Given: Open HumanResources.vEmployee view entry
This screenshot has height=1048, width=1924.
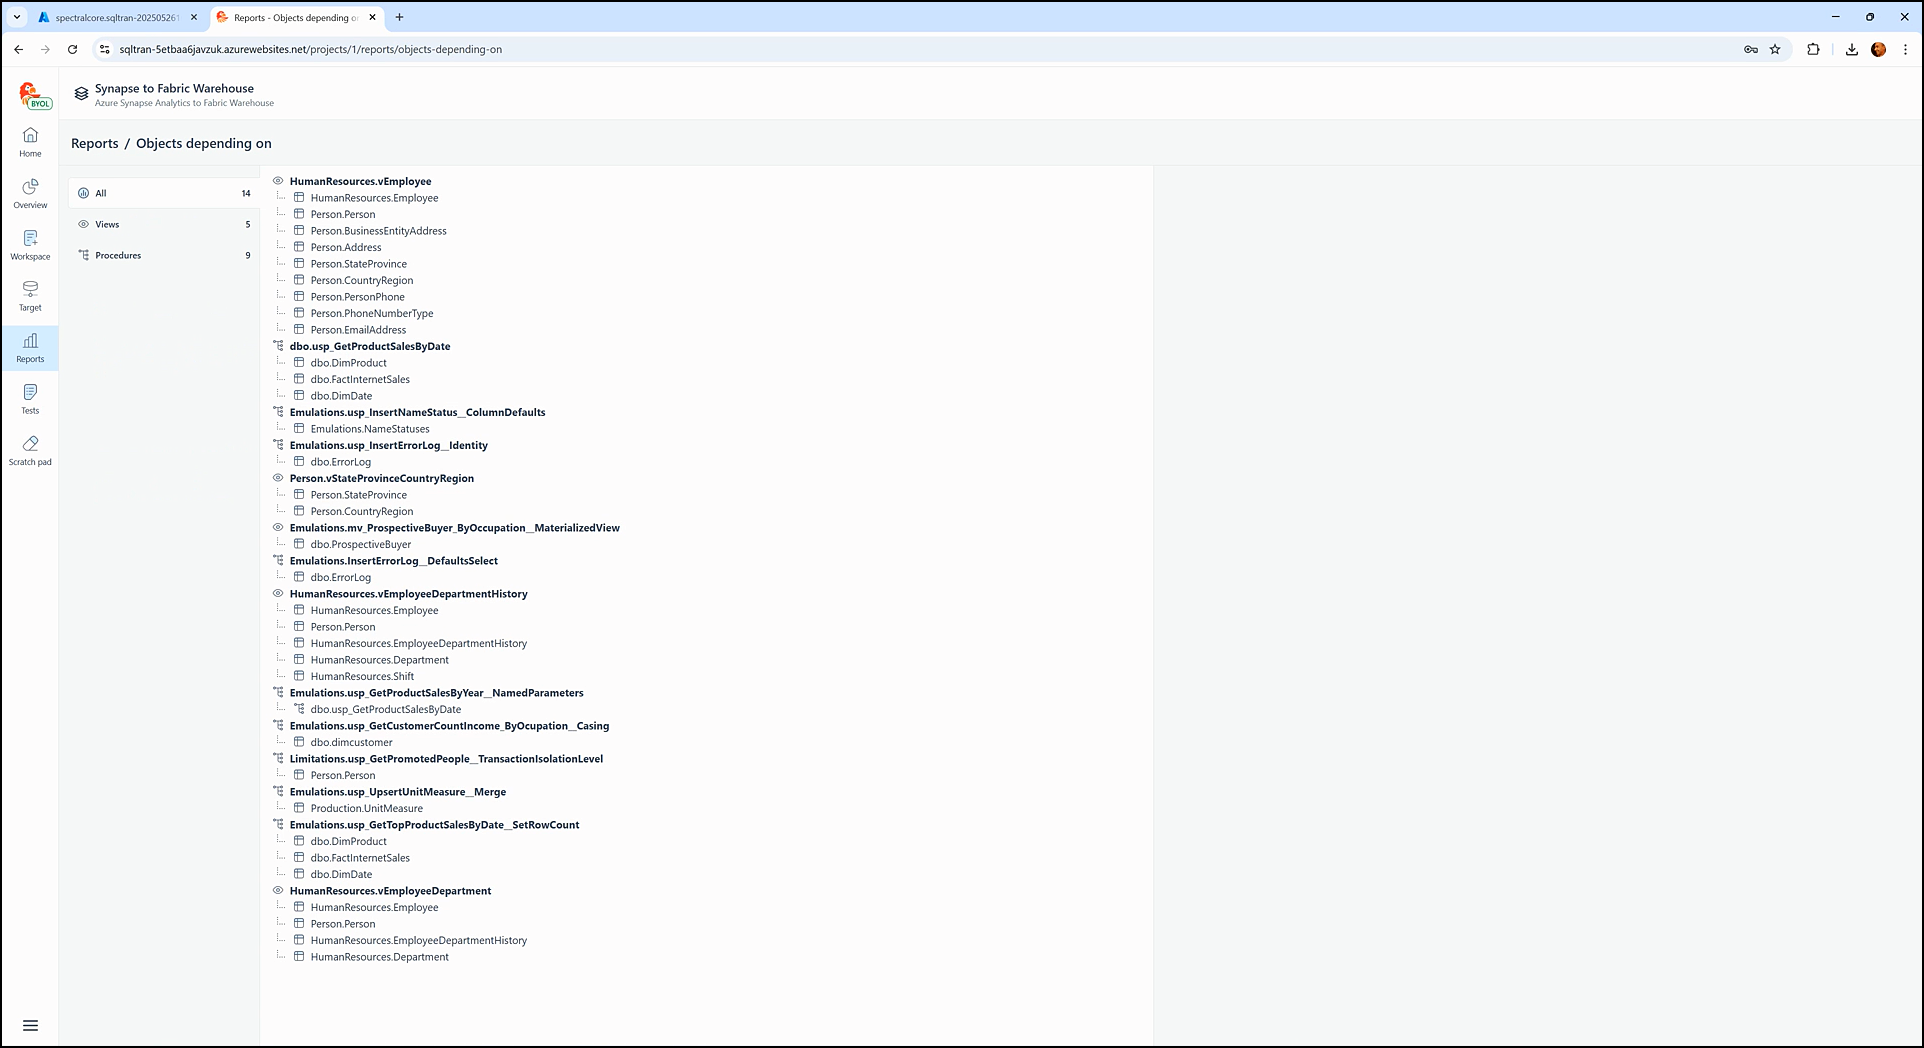Looking at the screenshot, I should point(360,182).
